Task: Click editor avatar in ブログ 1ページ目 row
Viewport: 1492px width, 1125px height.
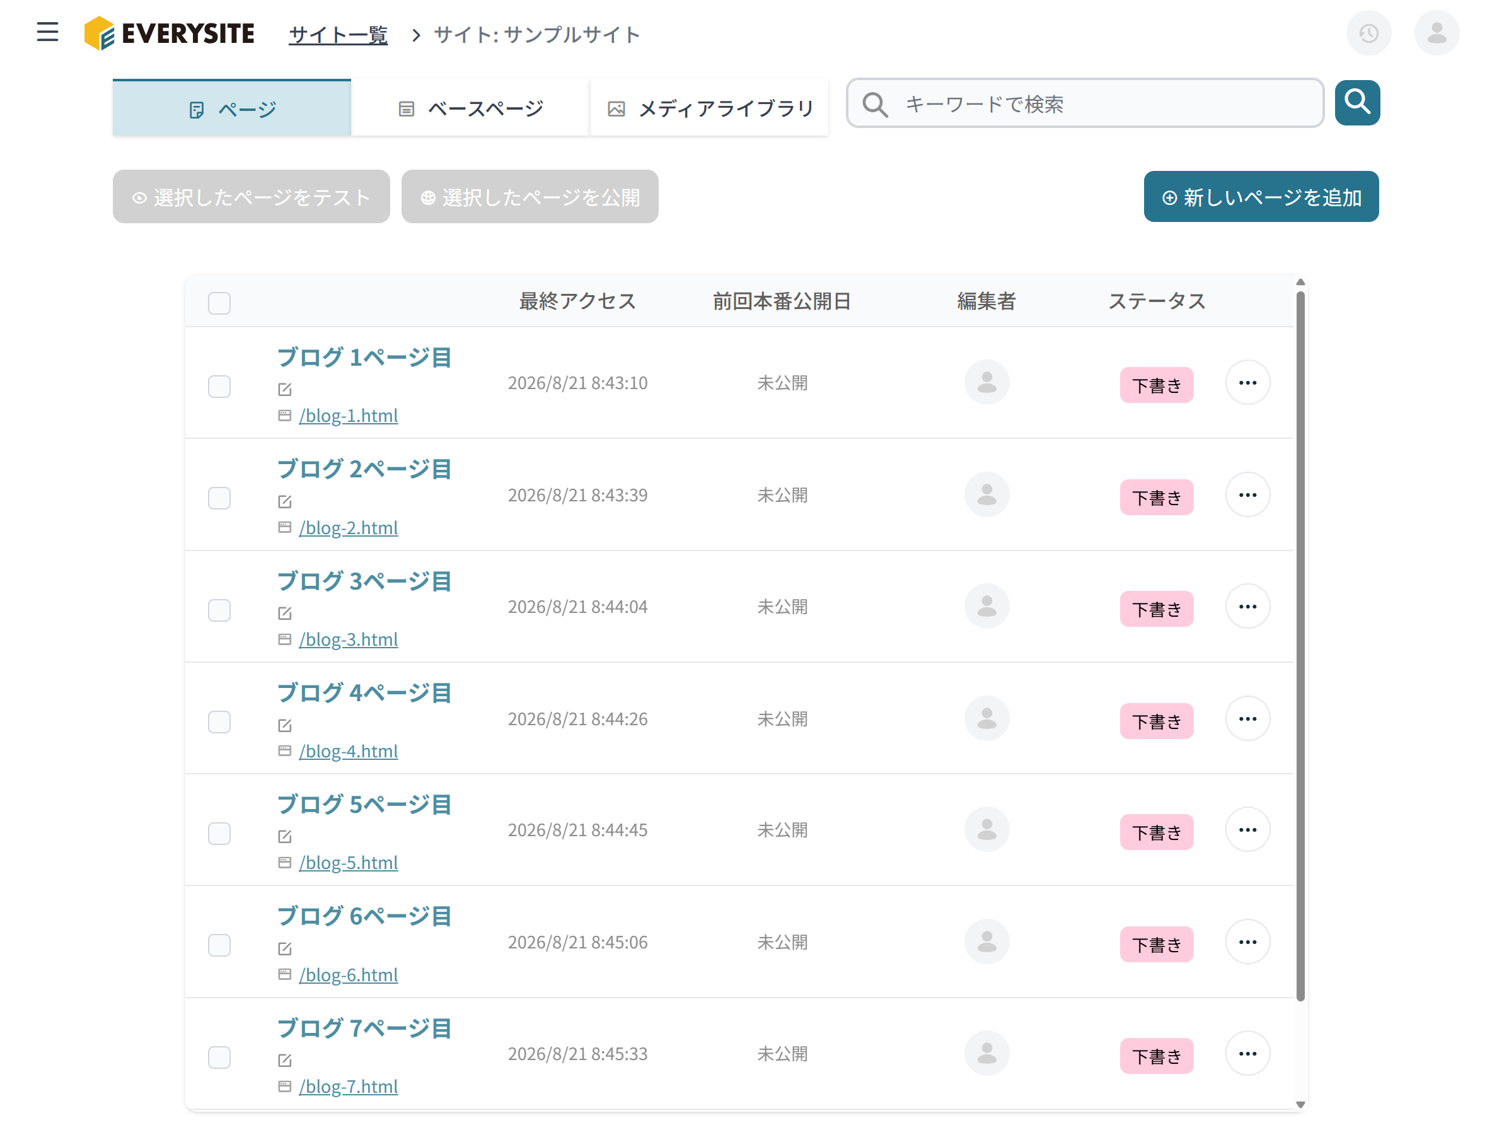Action: [986, 383]
